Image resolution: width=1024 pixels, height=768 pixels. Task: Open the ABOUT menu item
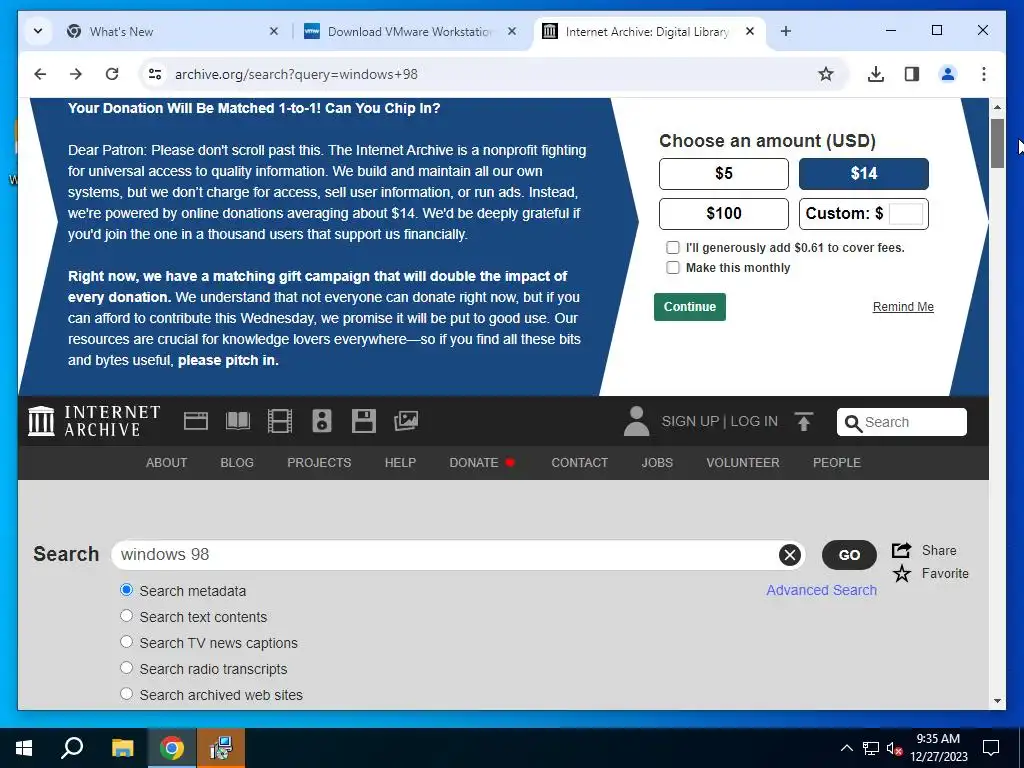pos(167,462)
